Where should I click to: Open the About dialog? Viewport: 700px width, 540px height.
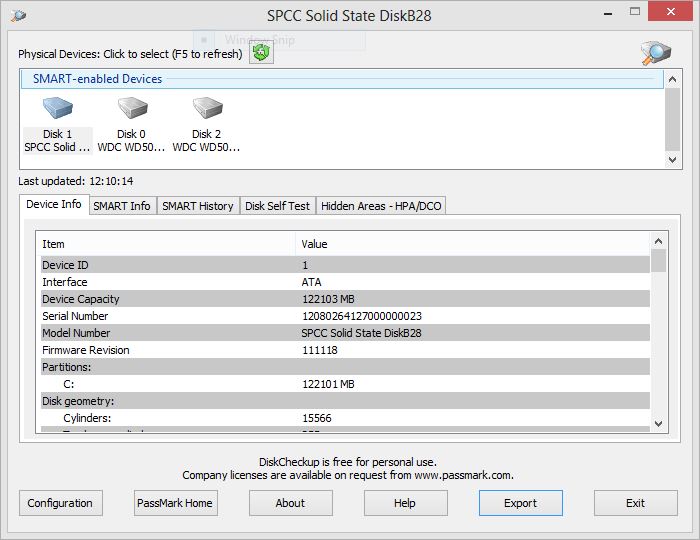(291, 503)
